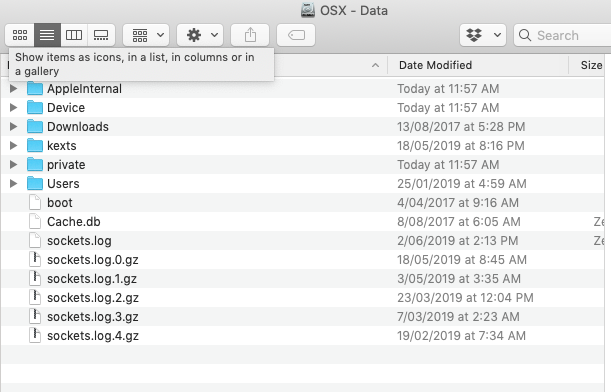Expand the AppleInternal folder

(13, 88)
